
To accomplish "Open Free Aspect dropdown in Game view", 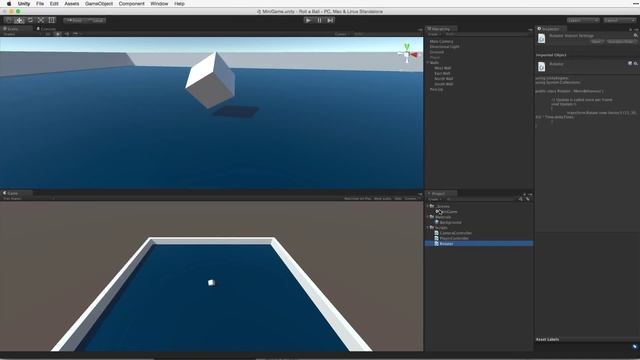I will pos(28,199).
